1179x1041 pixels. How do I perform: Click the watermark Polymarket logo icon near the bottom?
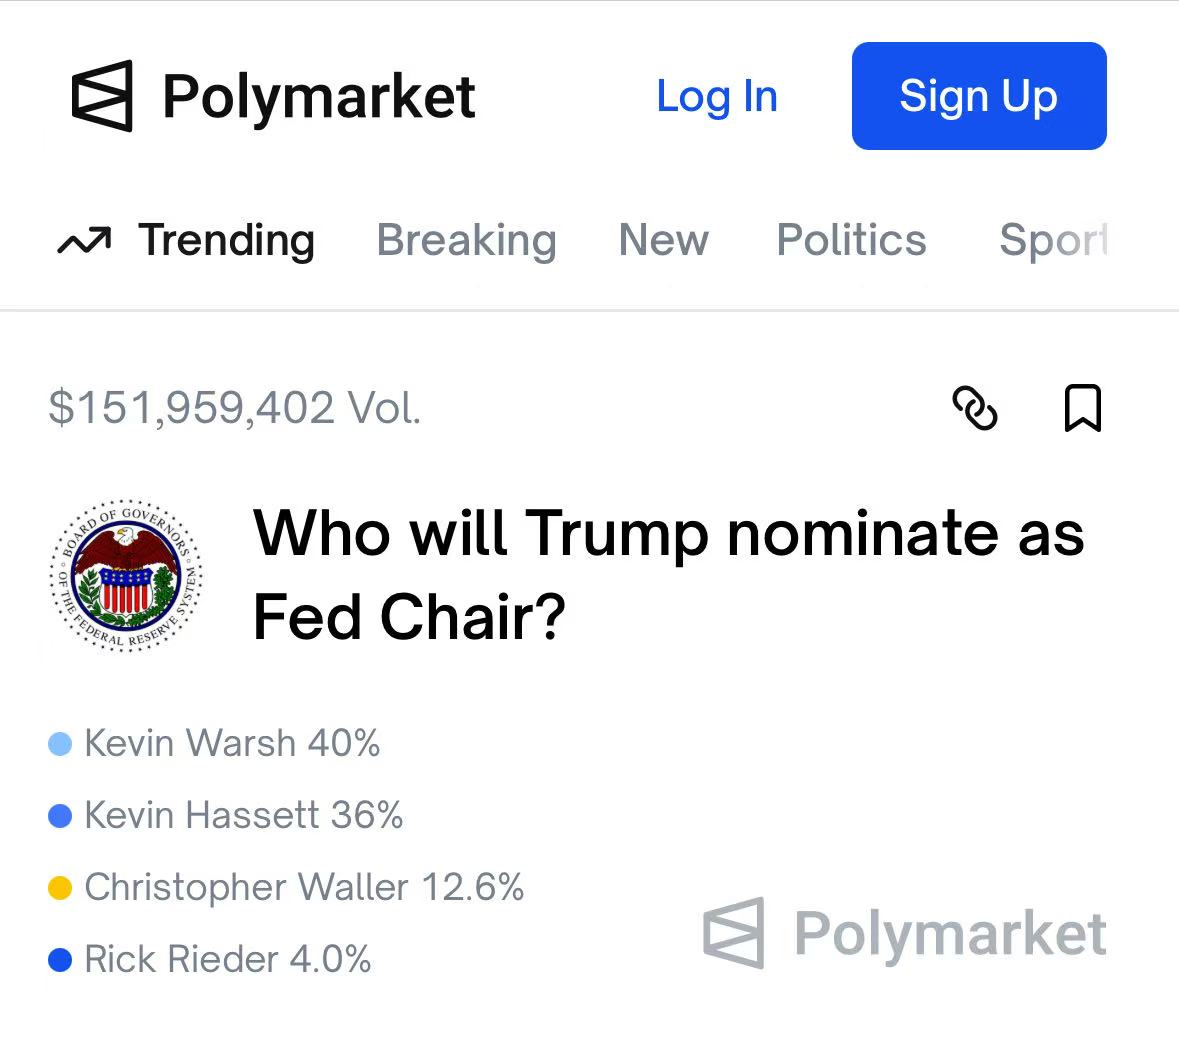[x=734, y=933]
